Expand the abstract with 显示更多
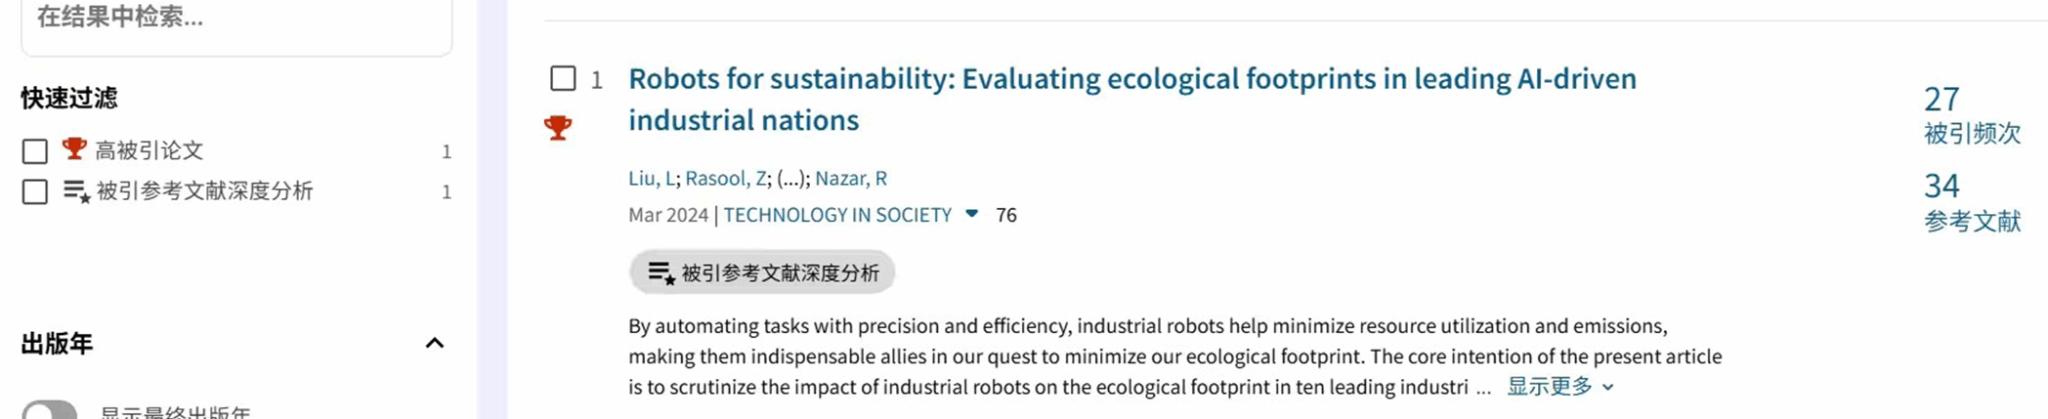 [1559, 387]
